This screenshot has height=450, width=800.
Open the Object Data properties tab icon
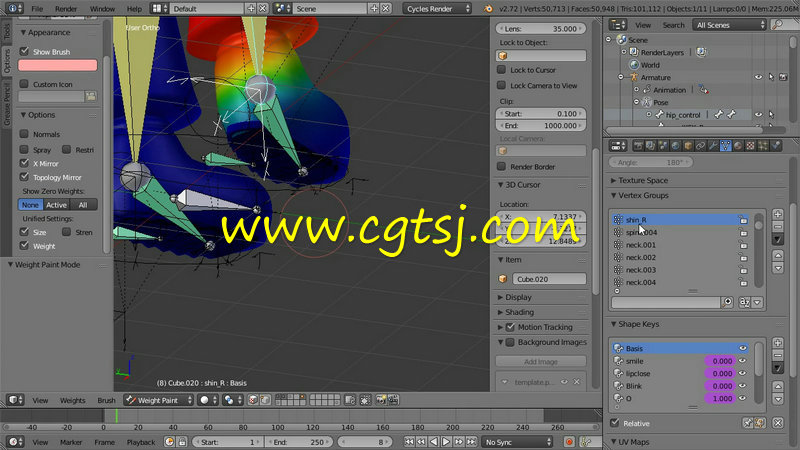click(x=725, y=146)
